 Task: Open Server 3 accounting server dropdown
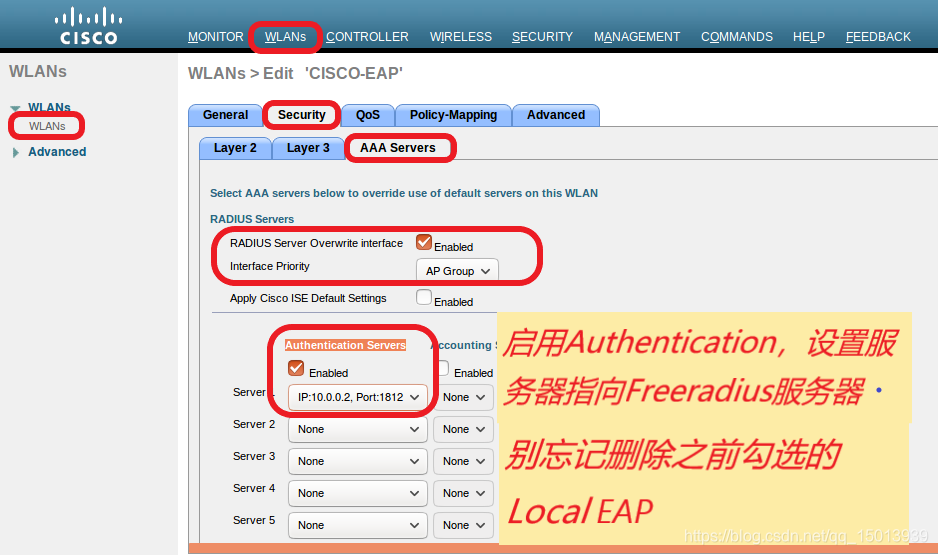[x=464, y=461]
